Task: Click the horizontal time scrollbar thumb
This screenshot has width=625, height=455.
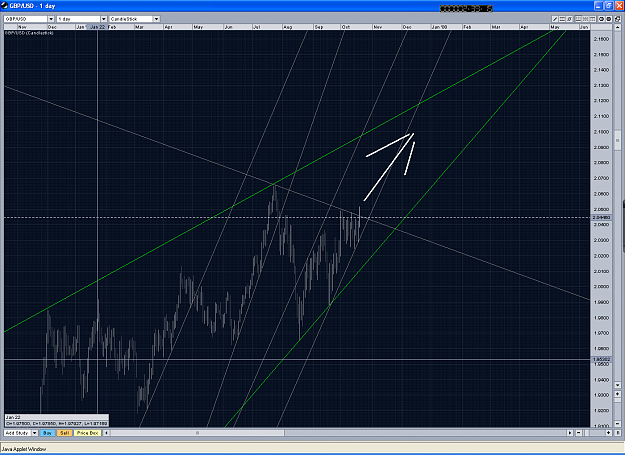Action: pos(197,433)
